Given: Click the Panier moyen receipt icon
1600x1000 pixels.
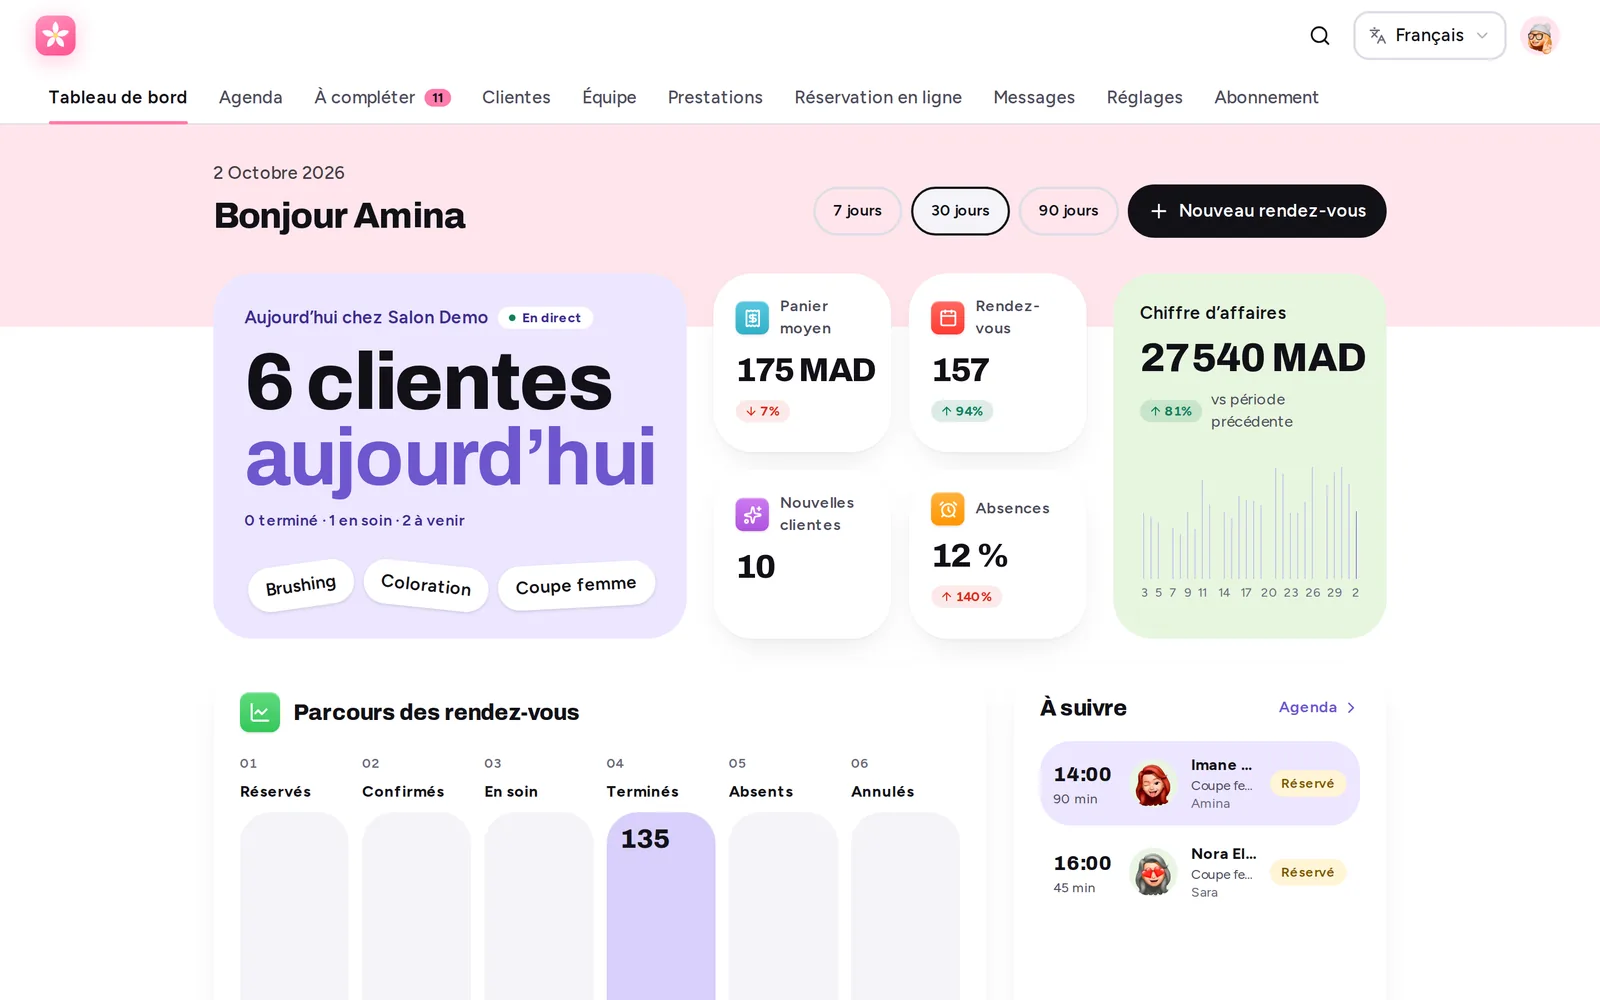Looking at the screenshot, I should click(x=752, y=318).
